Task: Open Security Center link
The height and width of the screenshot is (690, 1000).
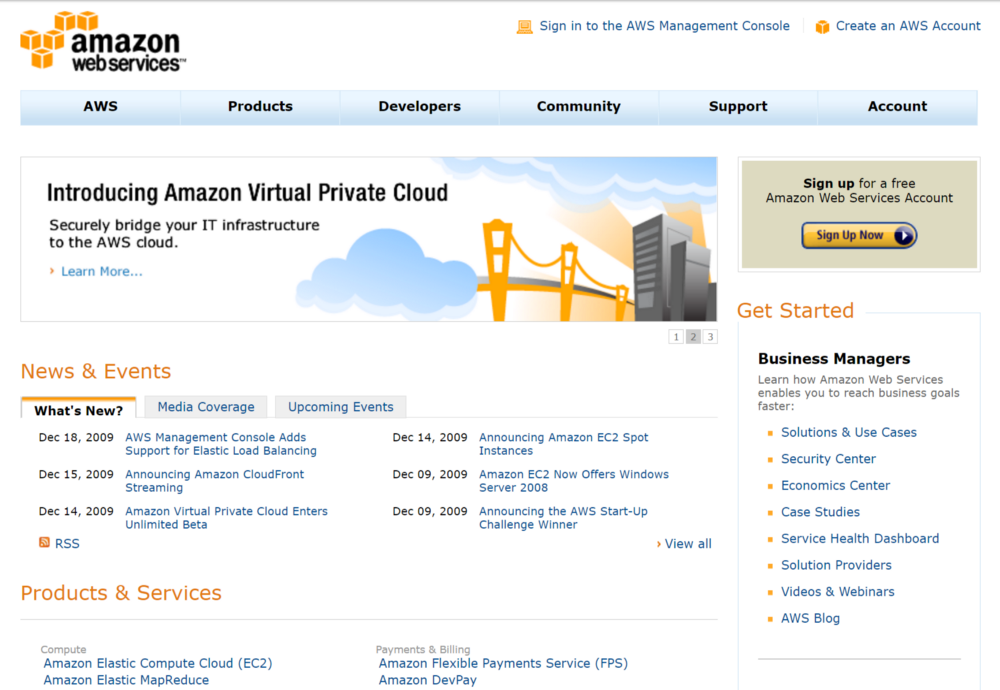Action: (x=828, y=459)
